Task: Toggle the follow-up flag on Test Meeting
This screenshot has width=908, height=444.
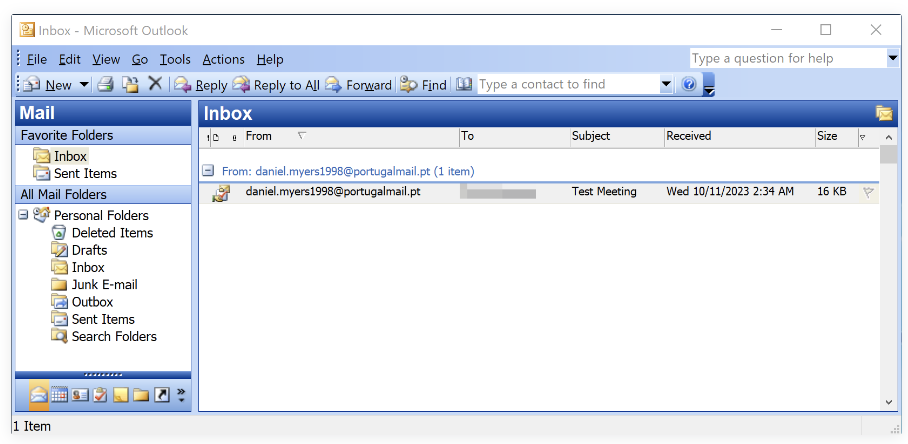Action: [x=868, y=192]
